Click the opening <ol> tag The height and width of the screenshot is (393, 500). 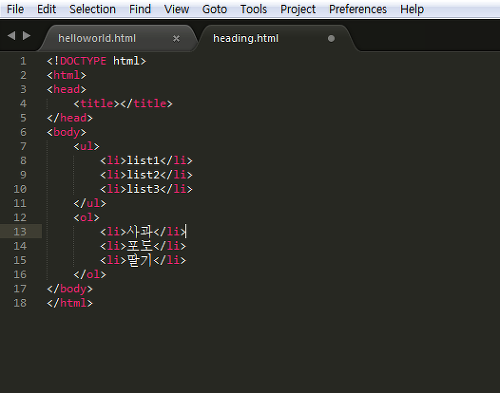click(x=86, y=218)
